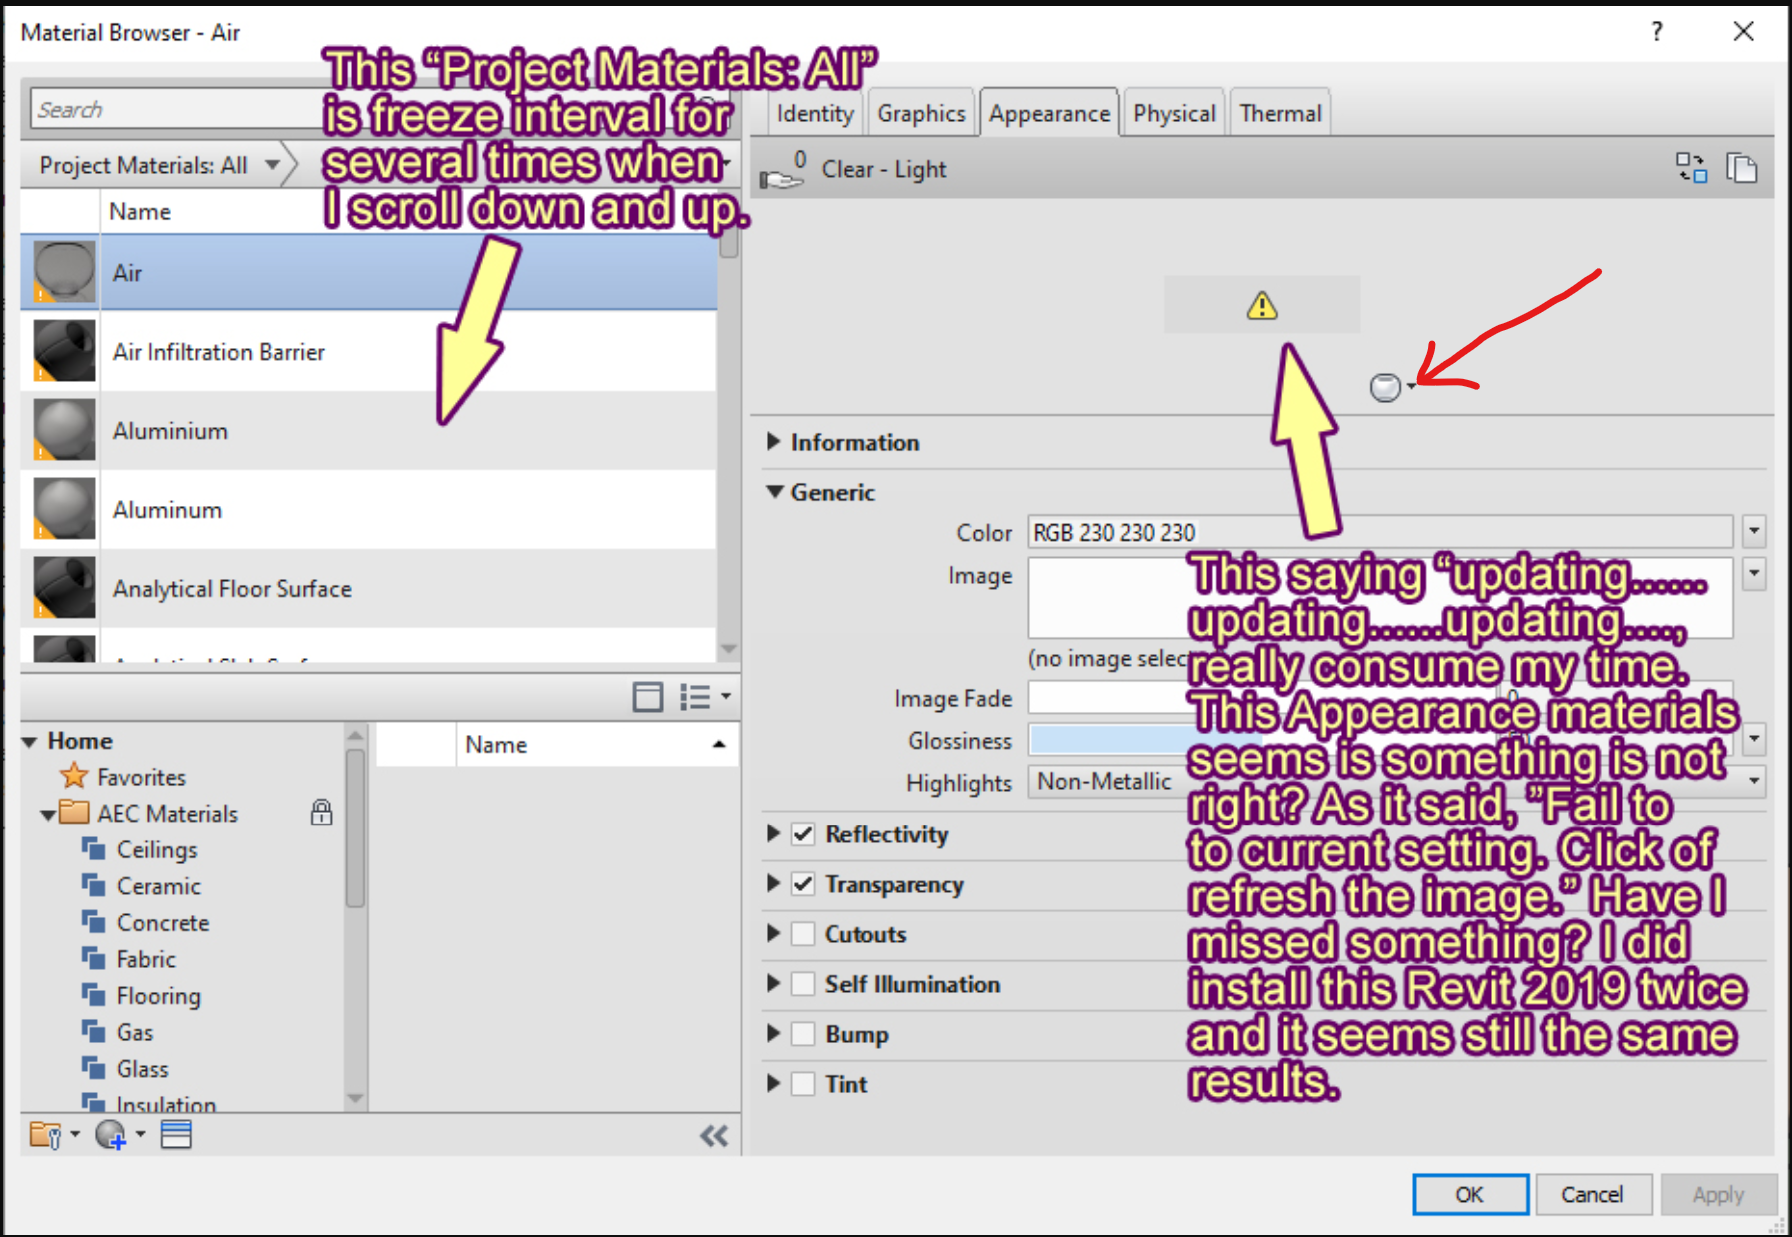1792x1237 pixels.
Task: Enable the Reflectivity checkbox
Action: click(x=803, y=834)
